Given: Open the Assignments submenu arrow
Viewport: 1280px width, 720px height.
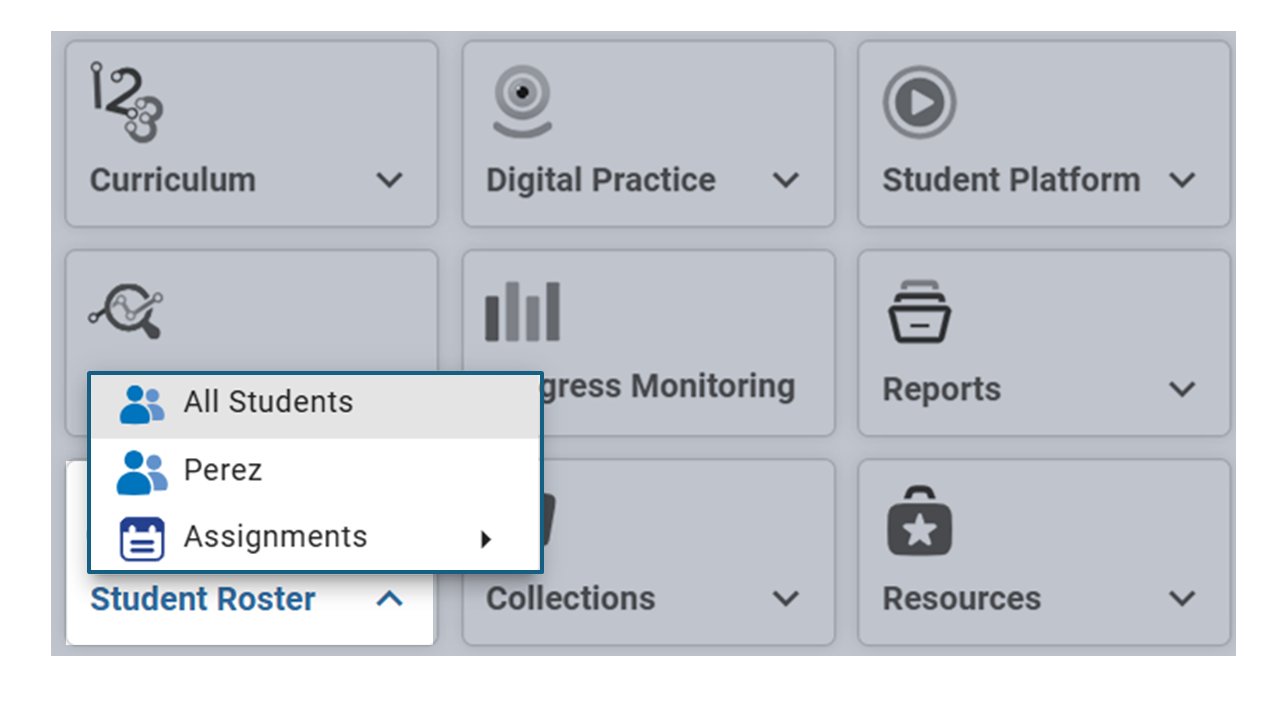Looking at the screenshot, I should 486,539.
